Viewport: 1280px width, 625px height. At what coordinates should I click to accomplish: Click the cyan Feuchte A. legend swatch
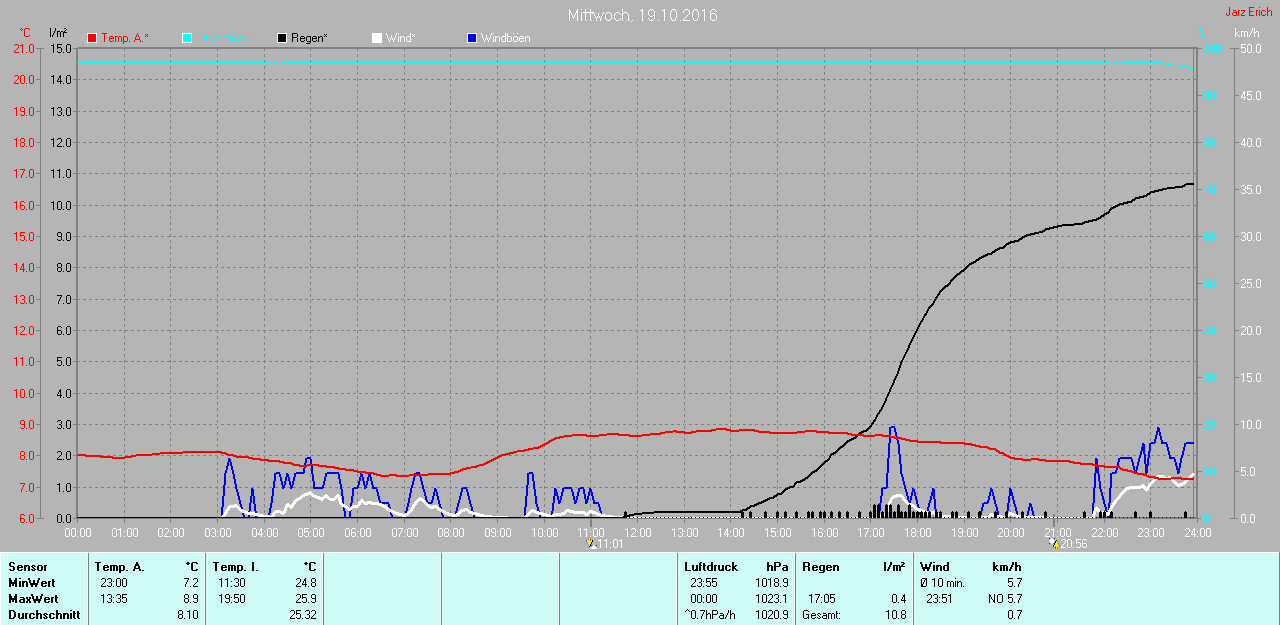[187, 38]
